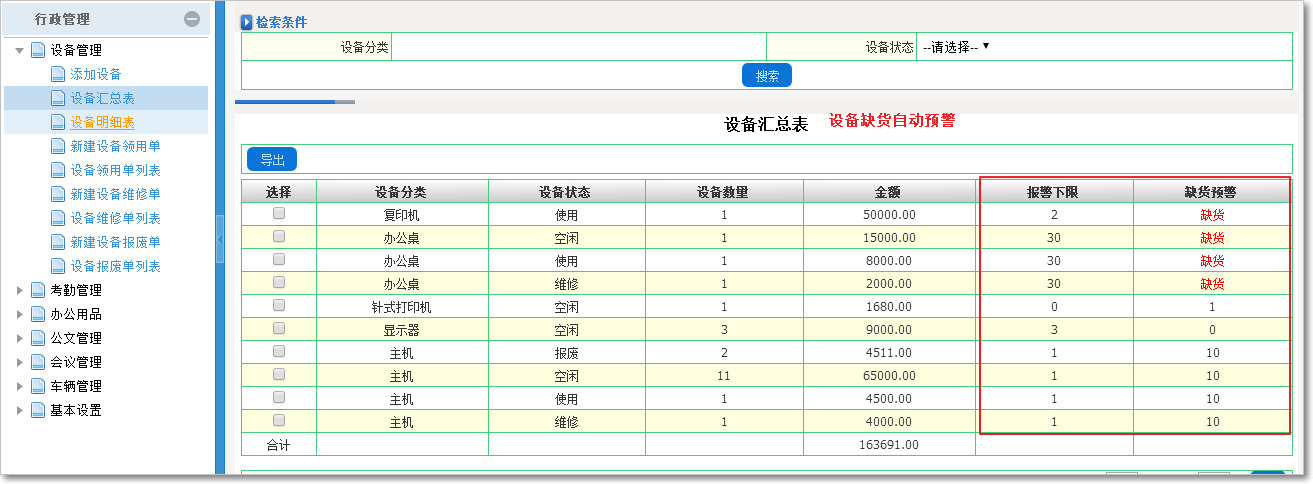Open 新建设备领用单 in the sidebar

115,146
